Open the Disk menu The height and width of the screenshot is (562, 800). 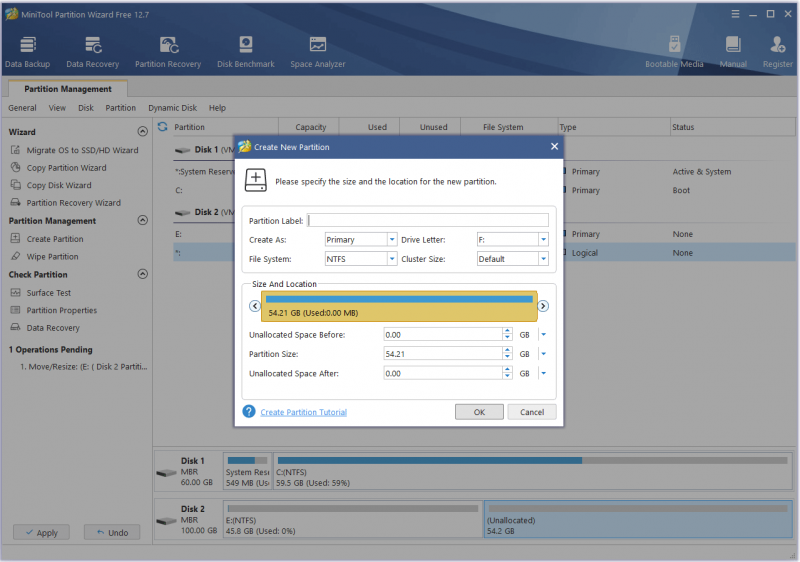click(x=86, y=108)
